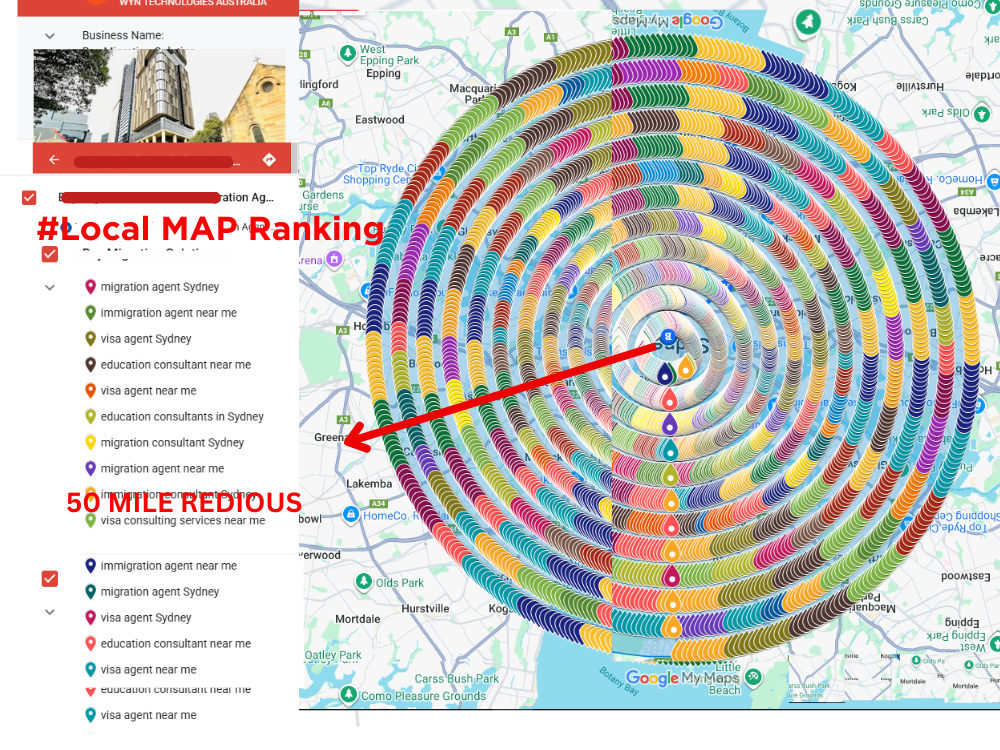Viewport: 1000px width, 750px height.
Task: Click the HomeCo shopping bag marker
Action: click(x=351, y=514)
